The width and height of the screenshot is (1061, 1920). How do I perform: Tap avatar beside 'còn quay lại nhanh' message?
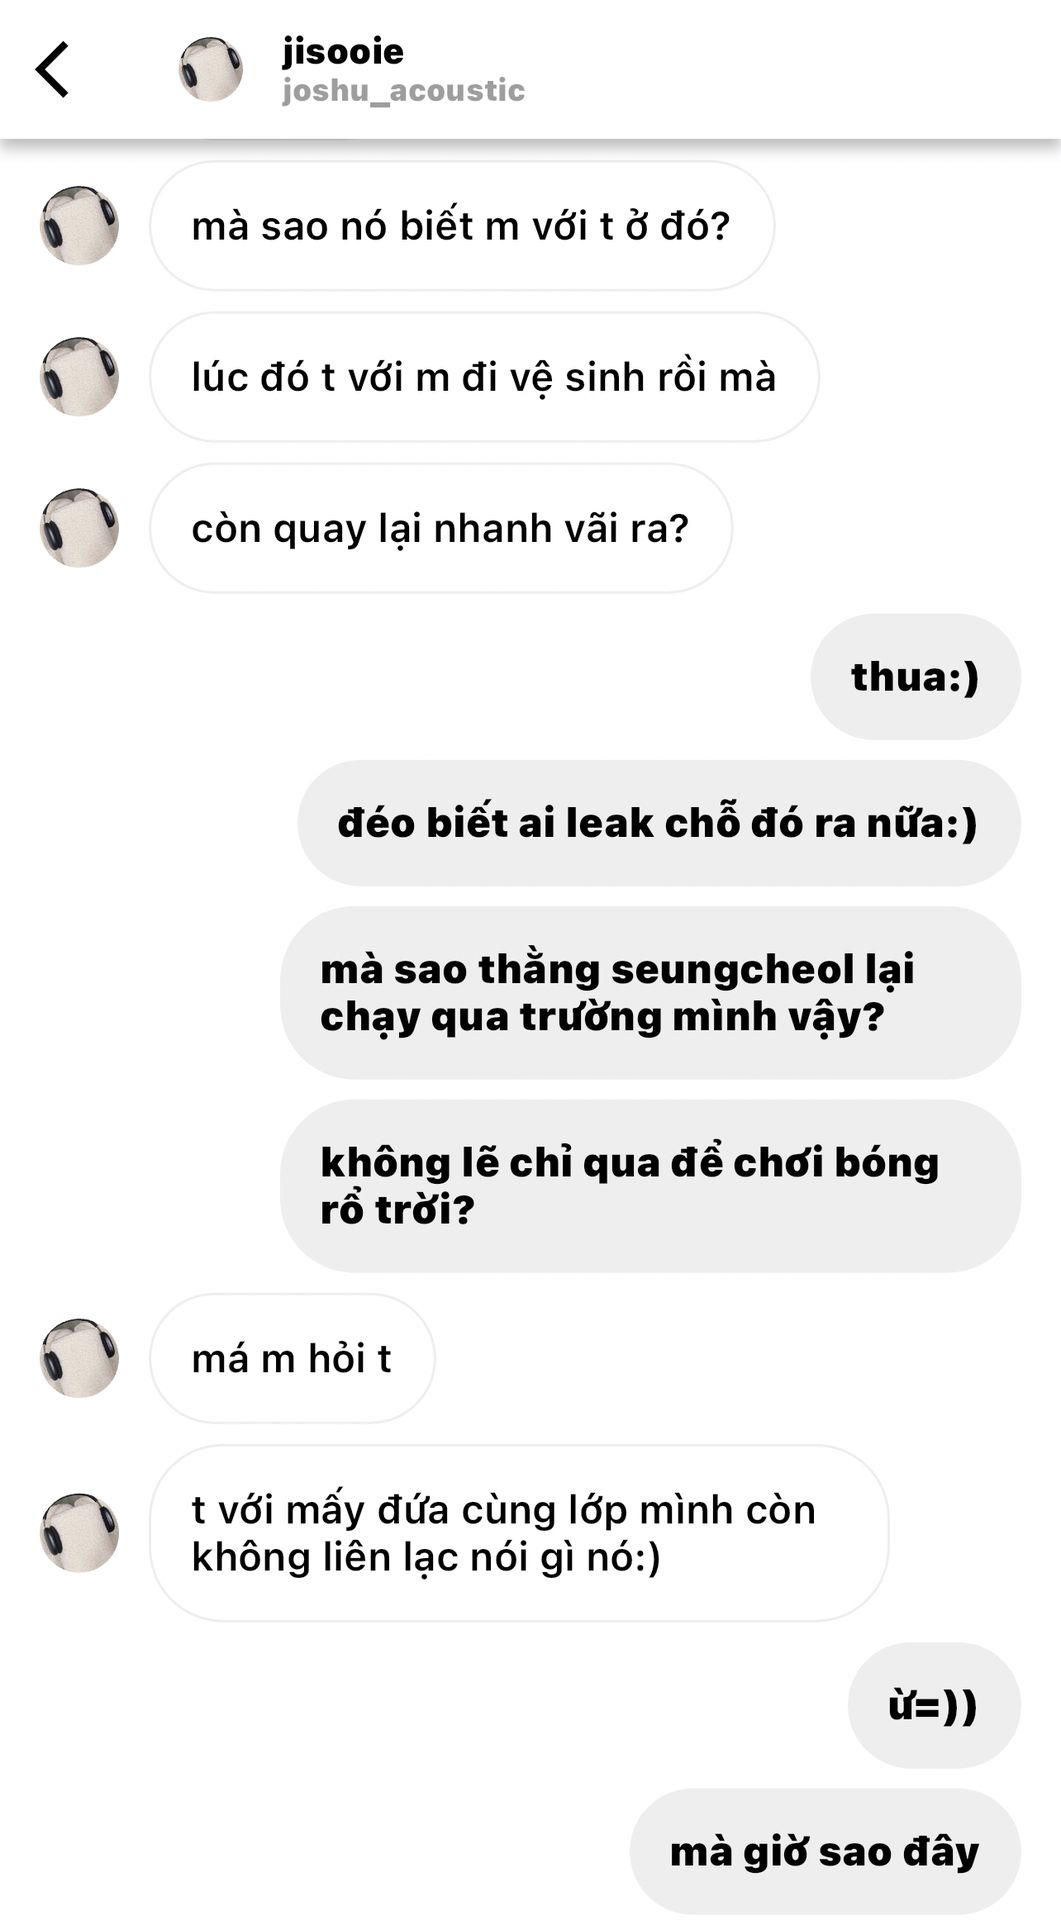click(x=79, y=528)
